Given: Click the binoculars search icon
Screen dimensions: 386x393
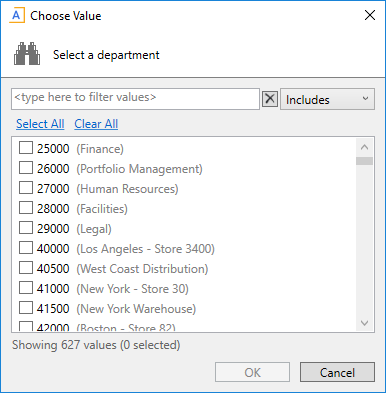Looking at the screenshot, I should [27, 54].
